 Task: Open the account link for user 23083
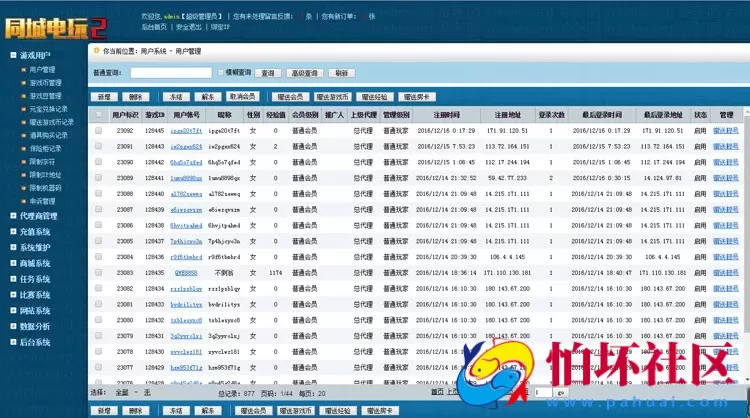pyautogui.click(x=186, y=273)
